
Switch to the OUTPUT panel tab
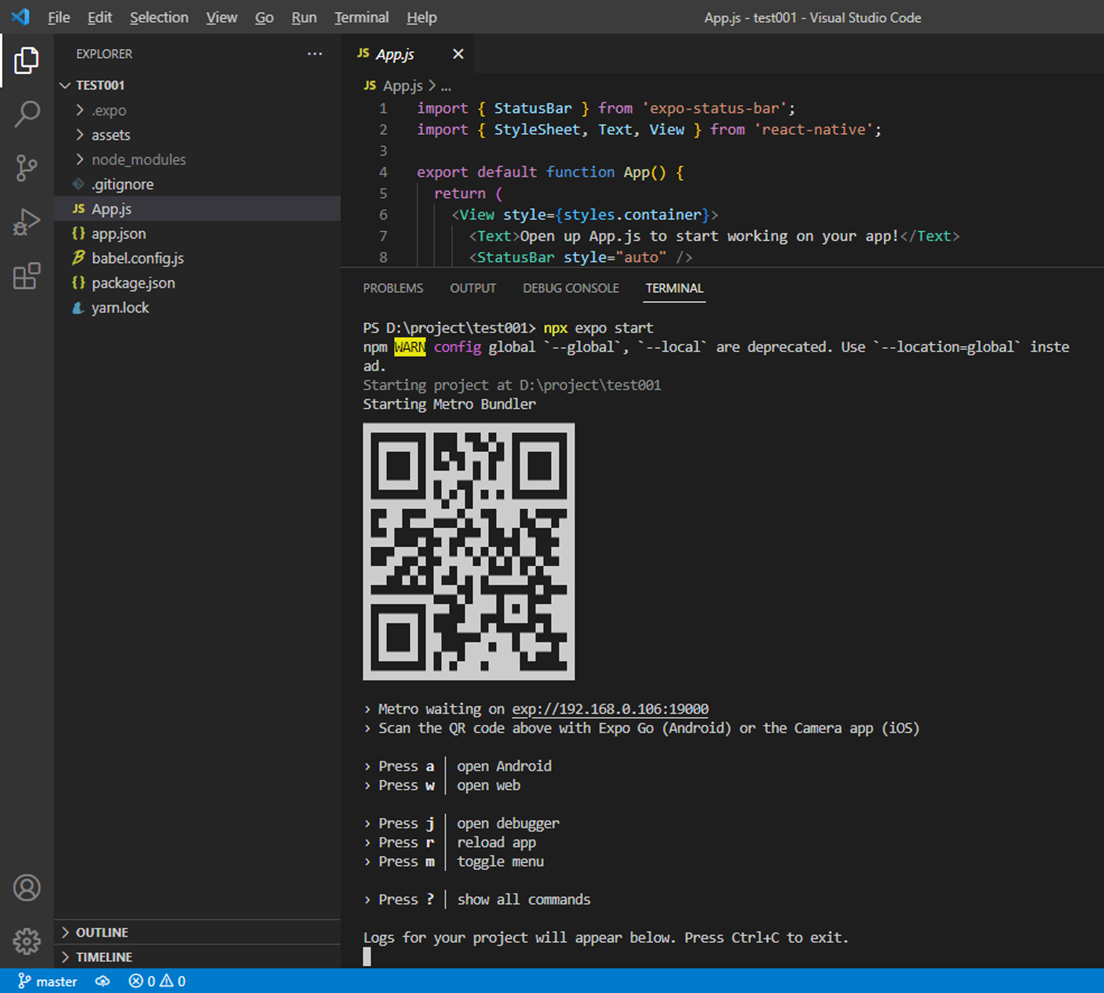click(473, 288)
